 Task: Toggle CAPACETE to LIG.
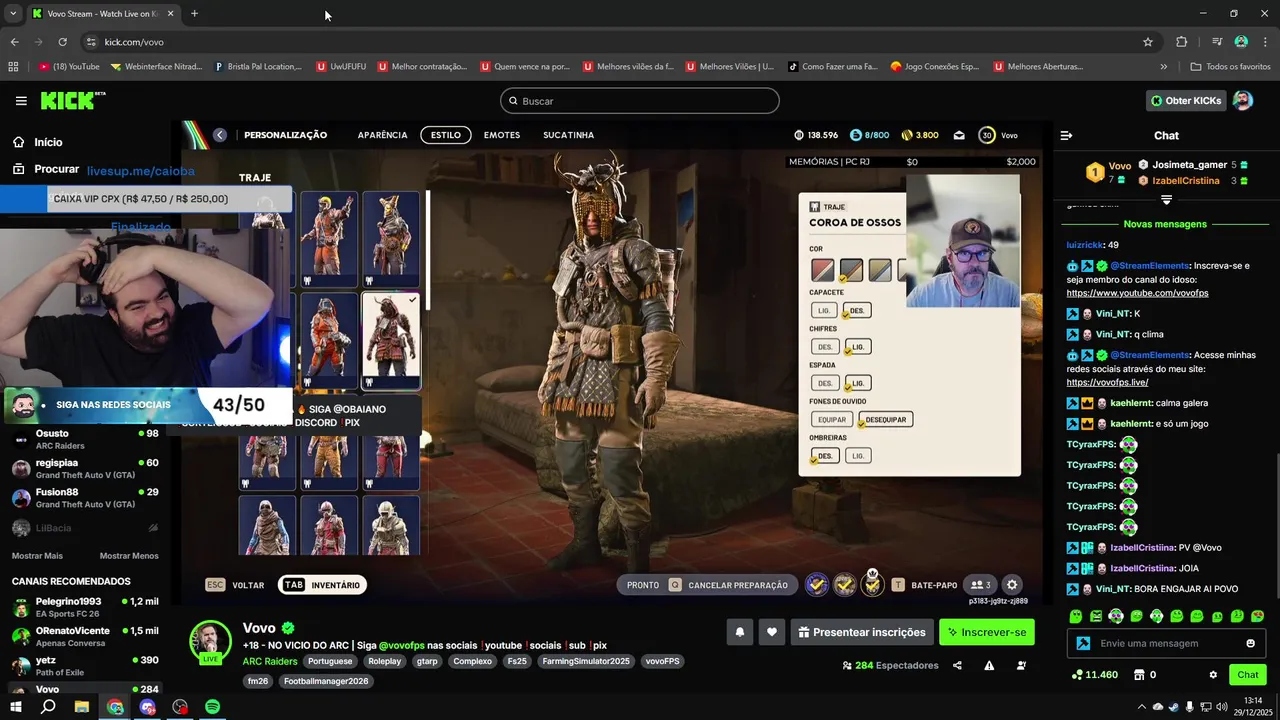824,311
